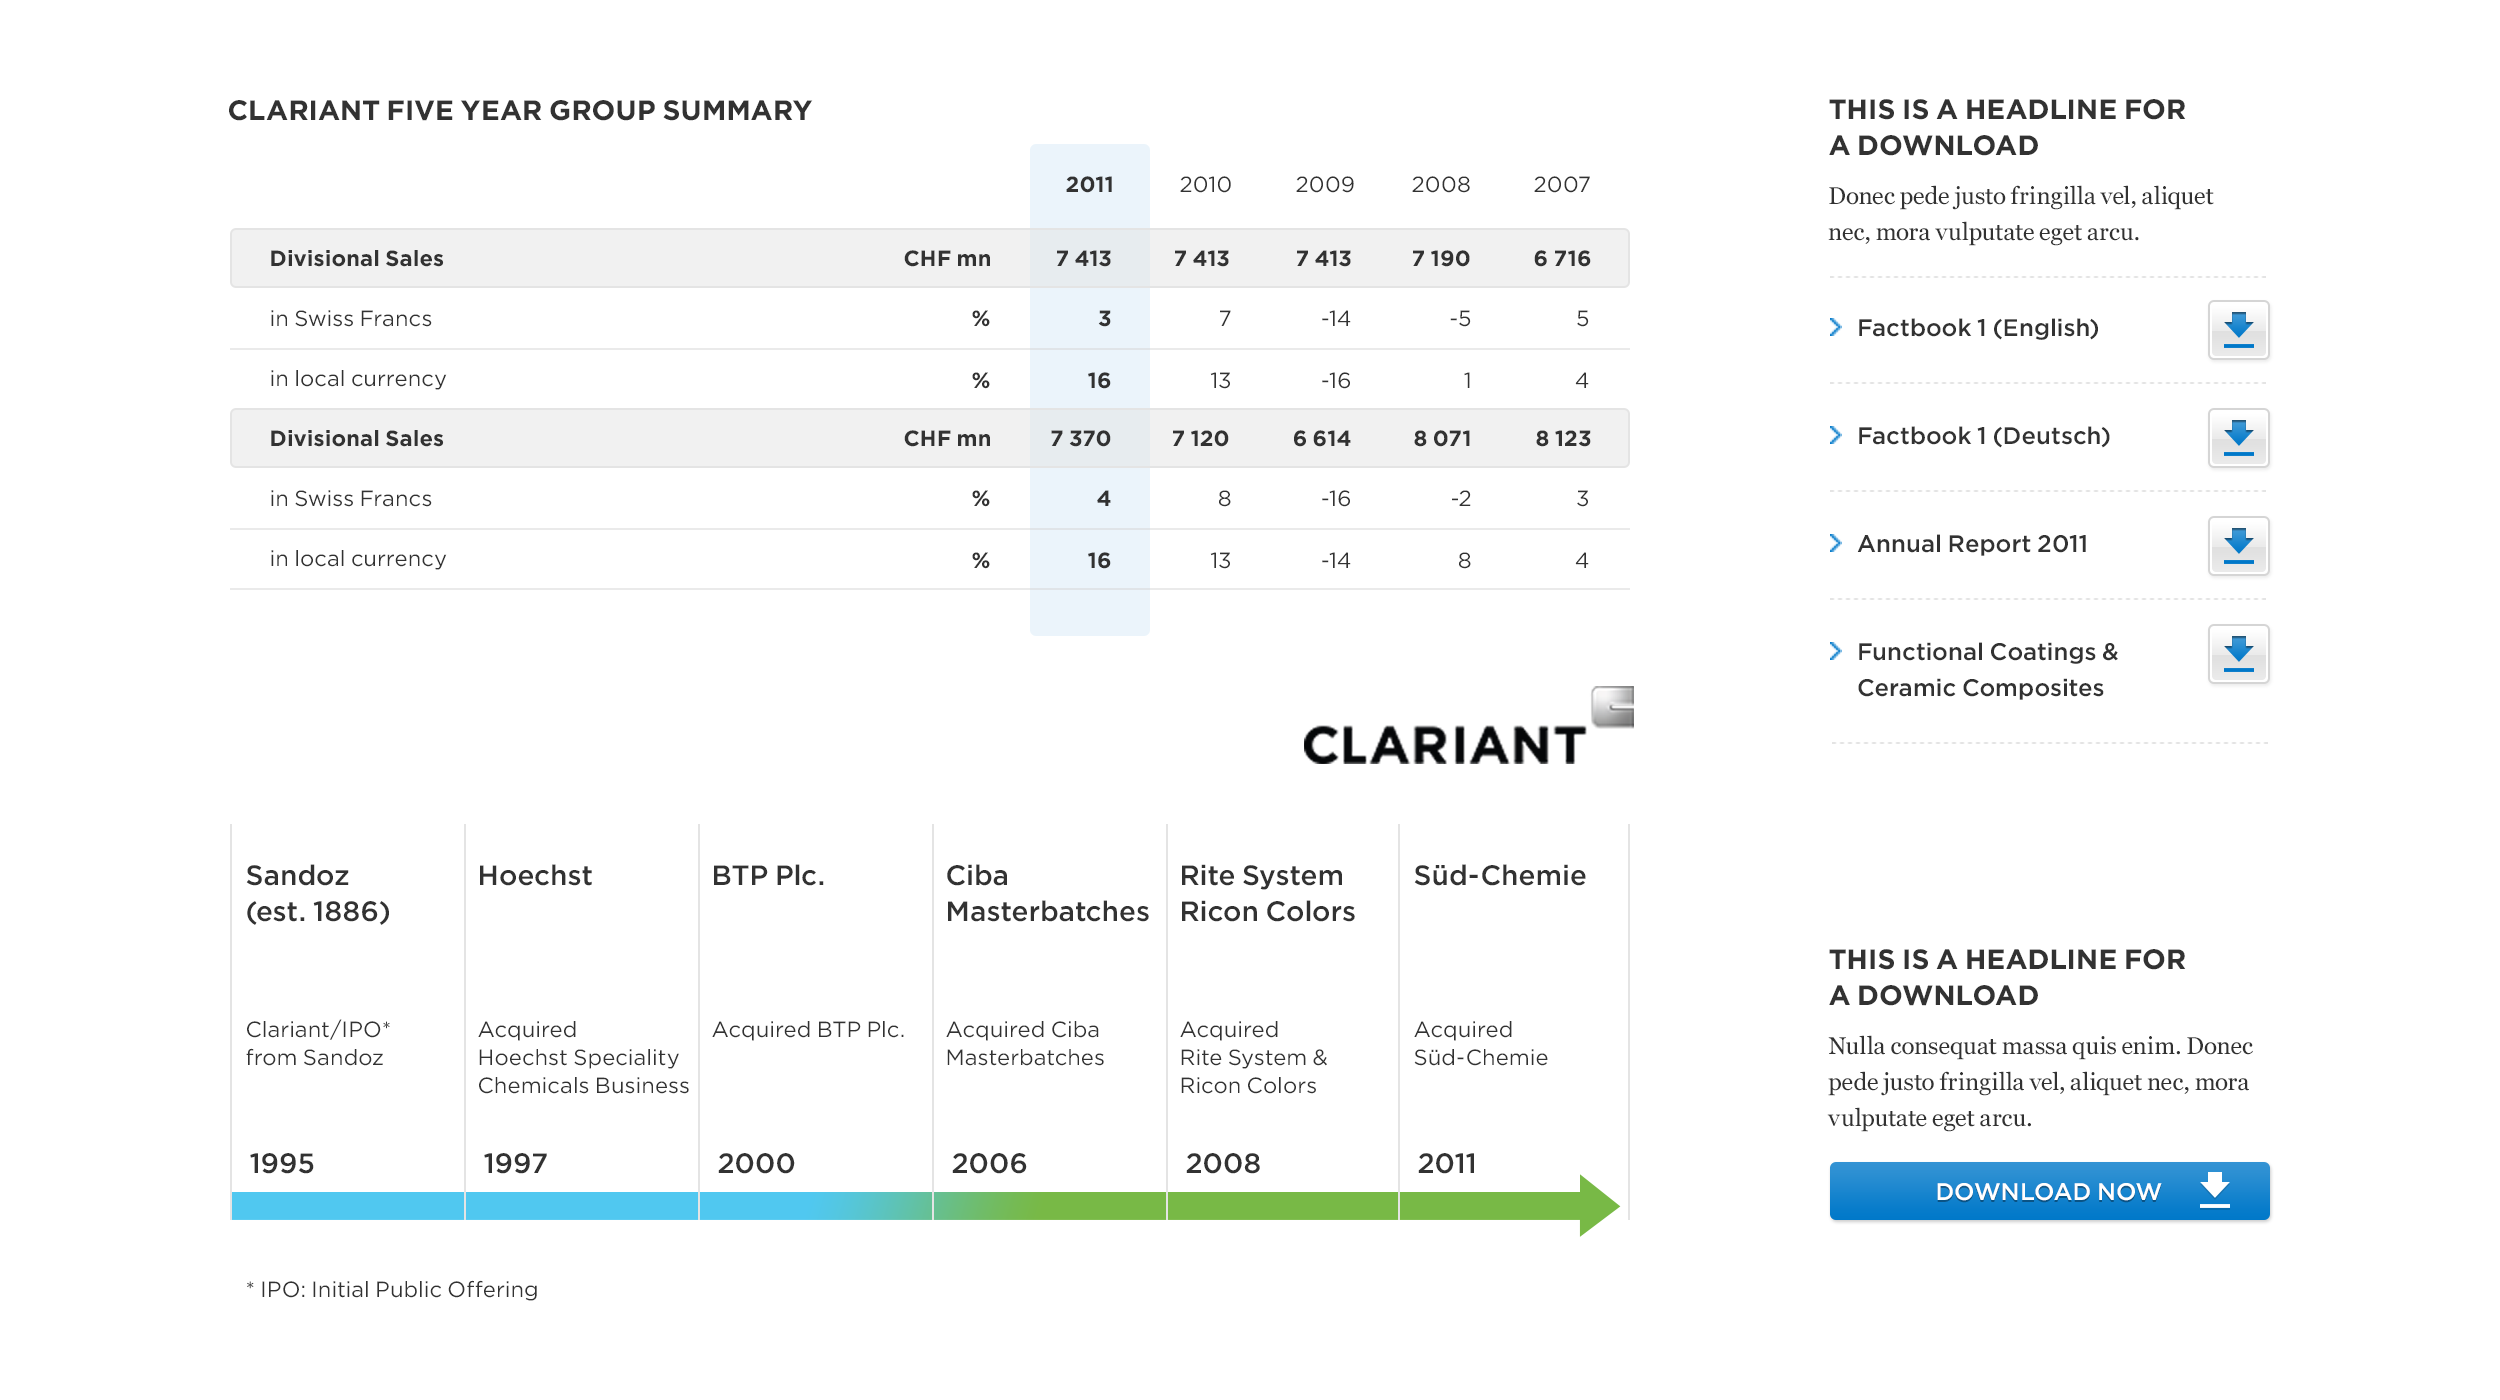Click download icon for Factbook 1 (Deutsch)
Viewport: 2500px width, 1400px height.
[x=2238, y=438]
